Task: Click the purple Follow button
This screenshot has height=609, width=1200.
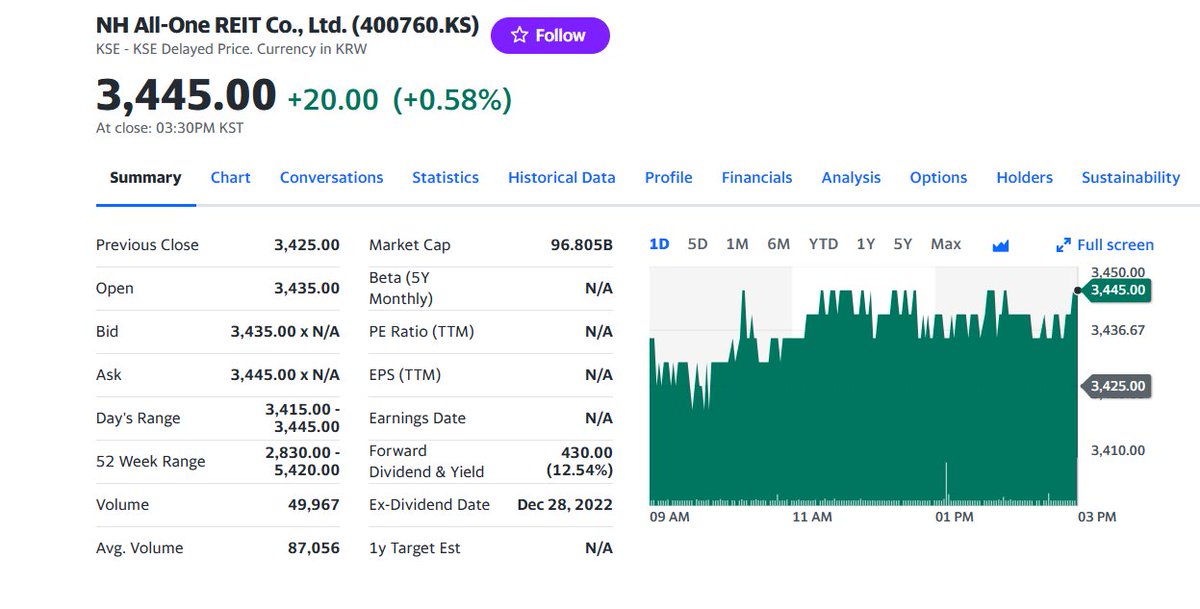Action: click(x=550, y=35)
